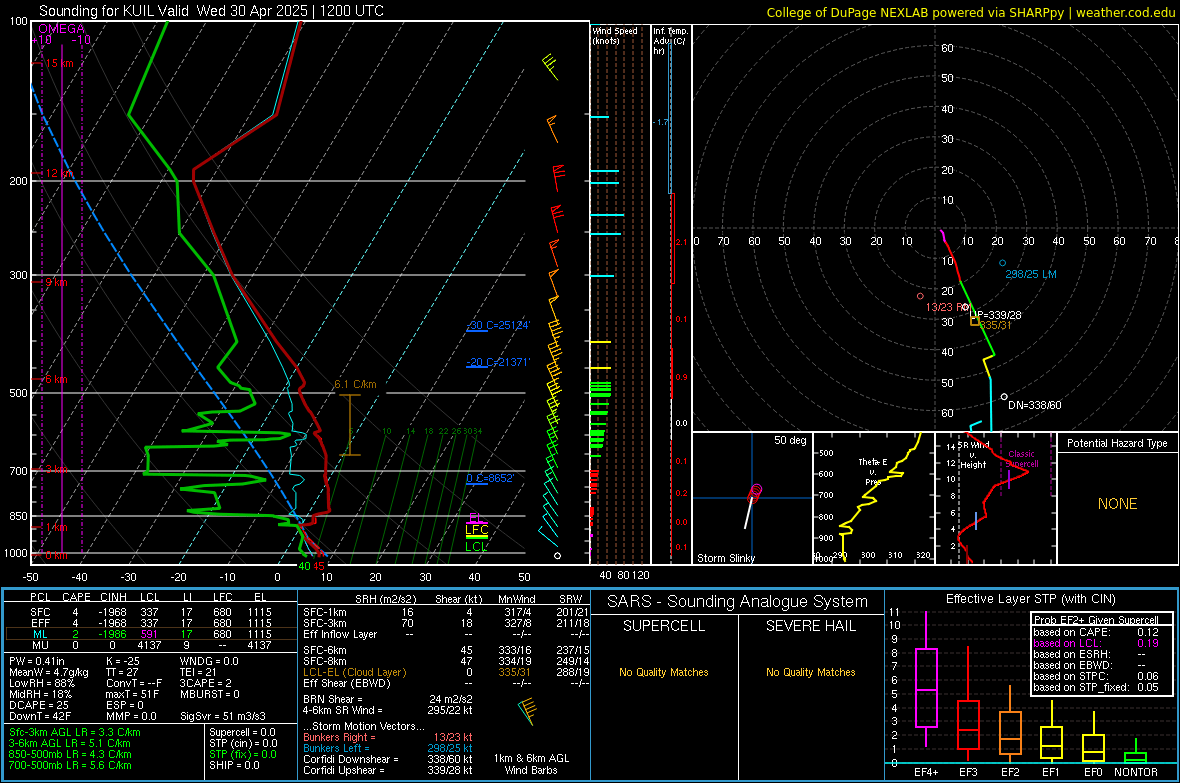Click the SARS Sounding Analogue System title
The height and width of the screenshot is (783, 1180).
[737, 602]
